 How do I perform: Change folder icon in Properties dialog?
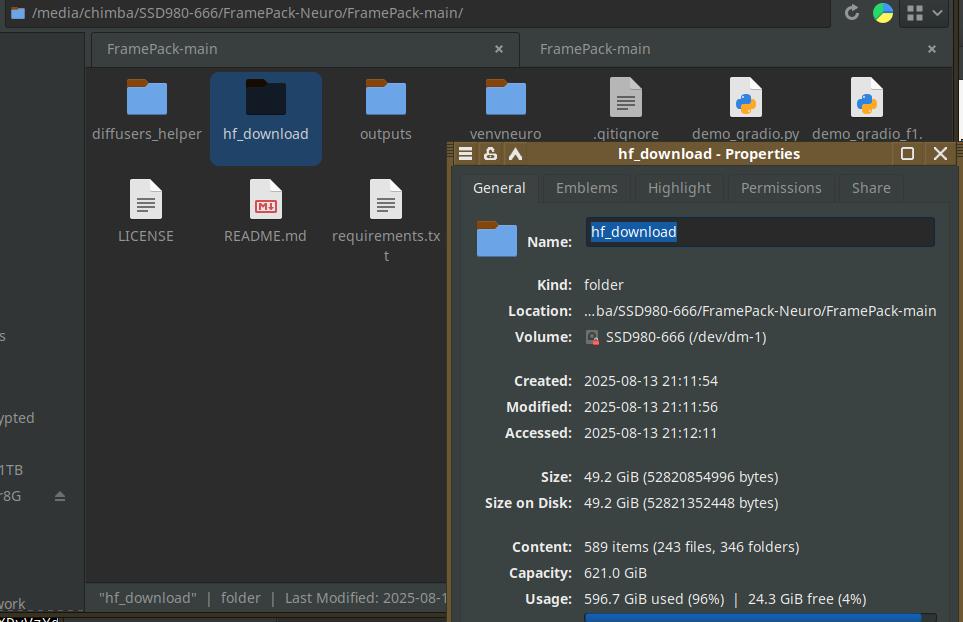tap(496, 239)
